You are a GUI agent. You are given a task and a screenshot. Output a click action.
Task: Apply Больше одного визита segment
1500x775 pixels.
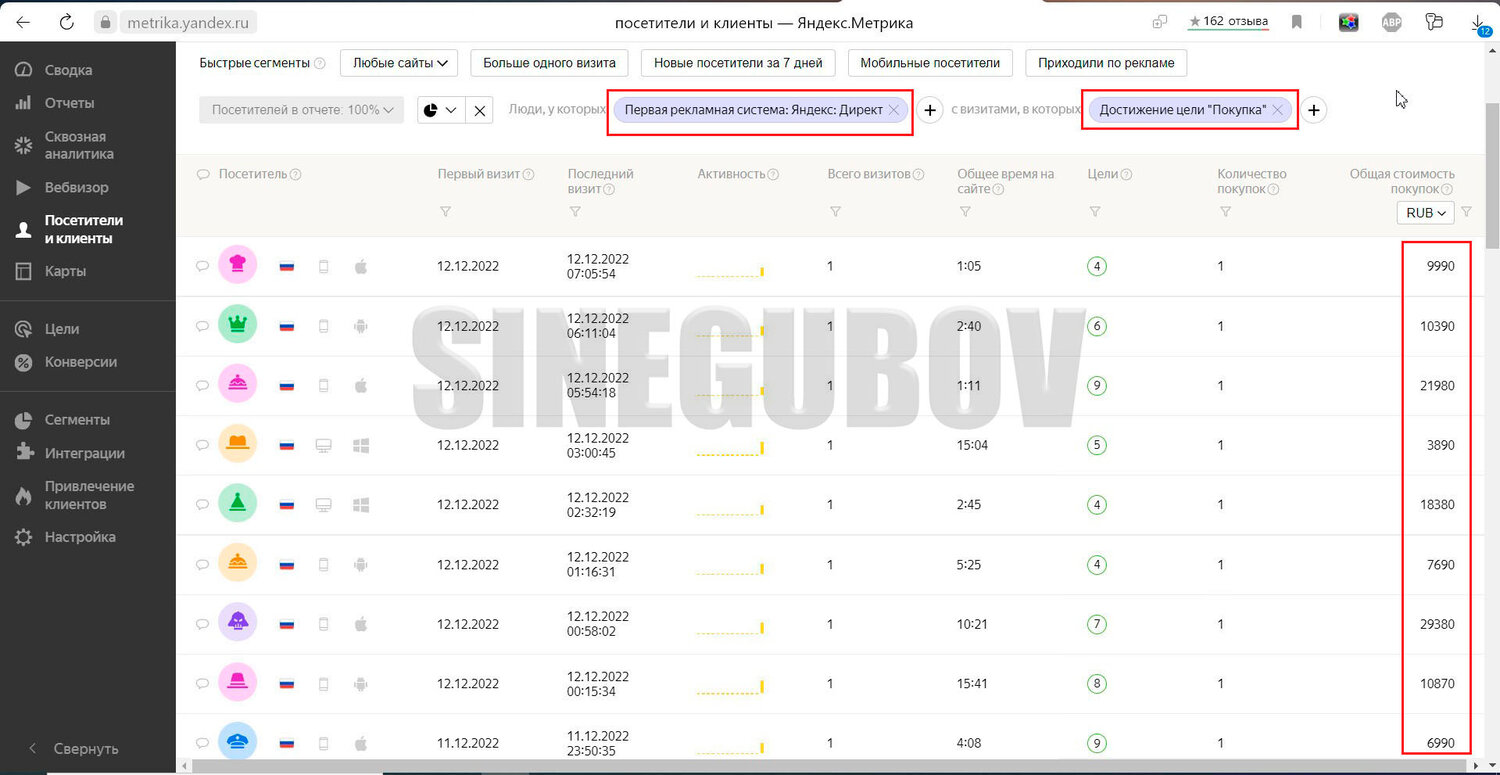pyautogui.click(x=549, y=63)
